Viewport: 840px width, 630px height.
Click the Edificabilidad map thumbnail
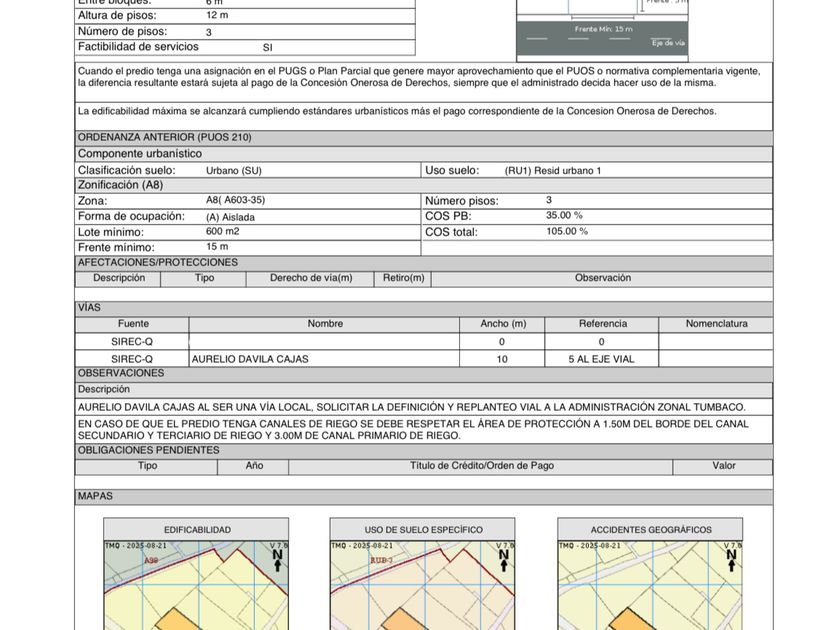(196, 585)
